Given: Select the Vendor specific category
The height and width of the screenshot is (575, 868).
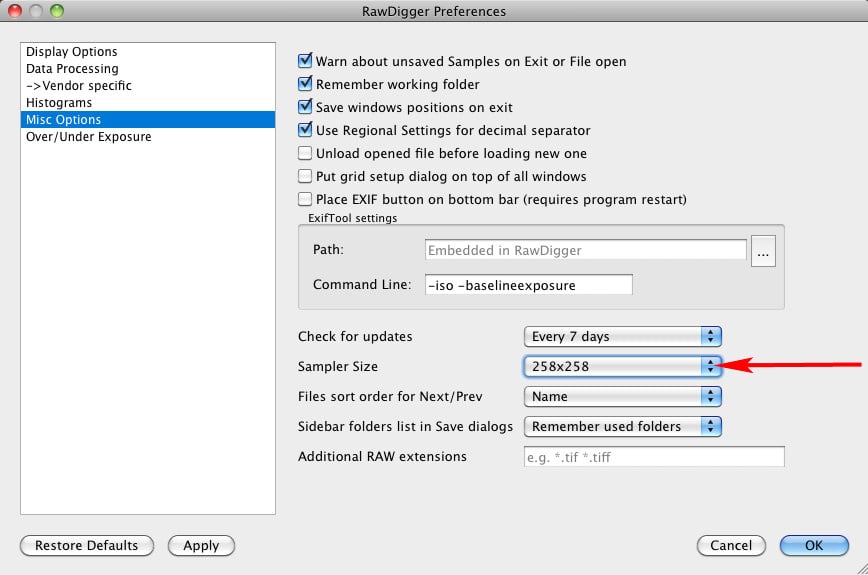Looking at the screenshot, I should coord(148,86).
